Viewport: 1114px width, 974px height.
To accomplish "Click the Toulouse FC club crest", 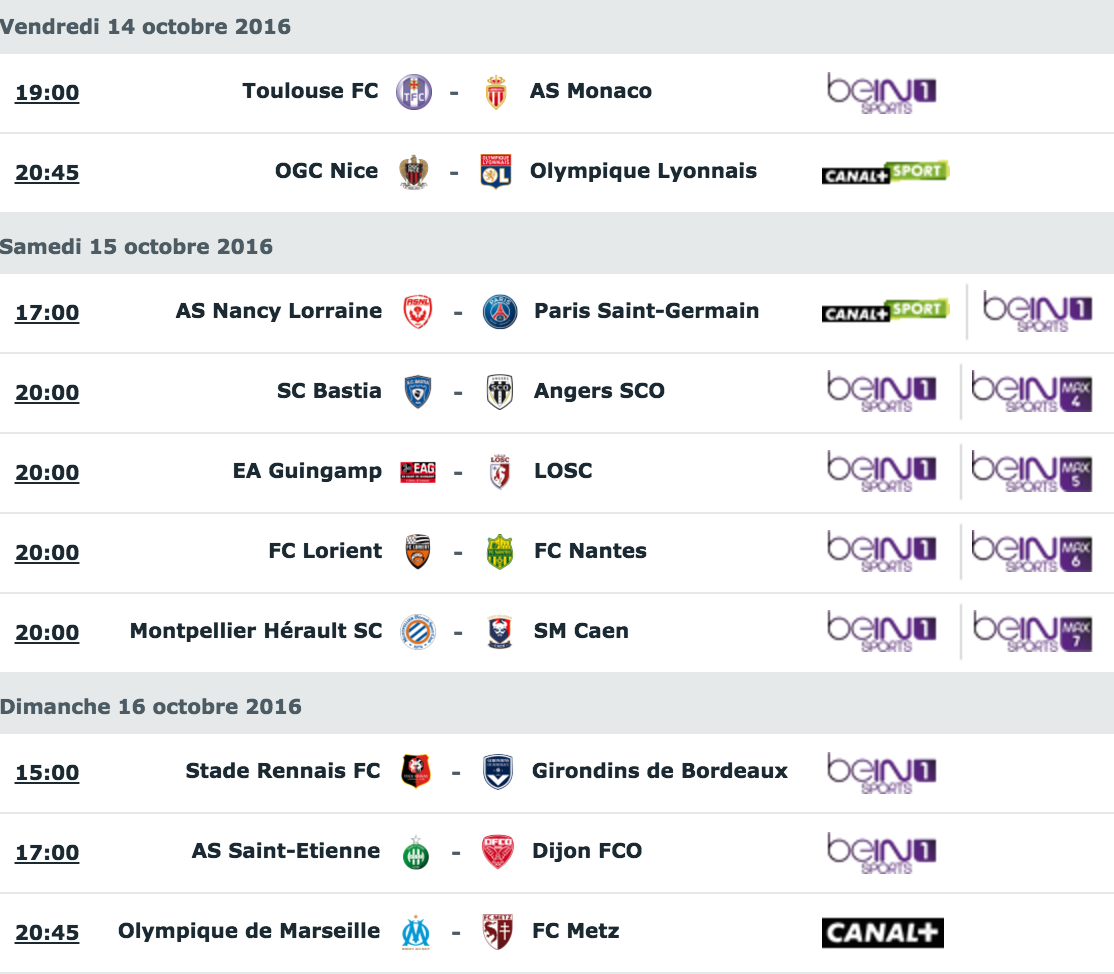I will pyautogui.click(x=413, y=92).
